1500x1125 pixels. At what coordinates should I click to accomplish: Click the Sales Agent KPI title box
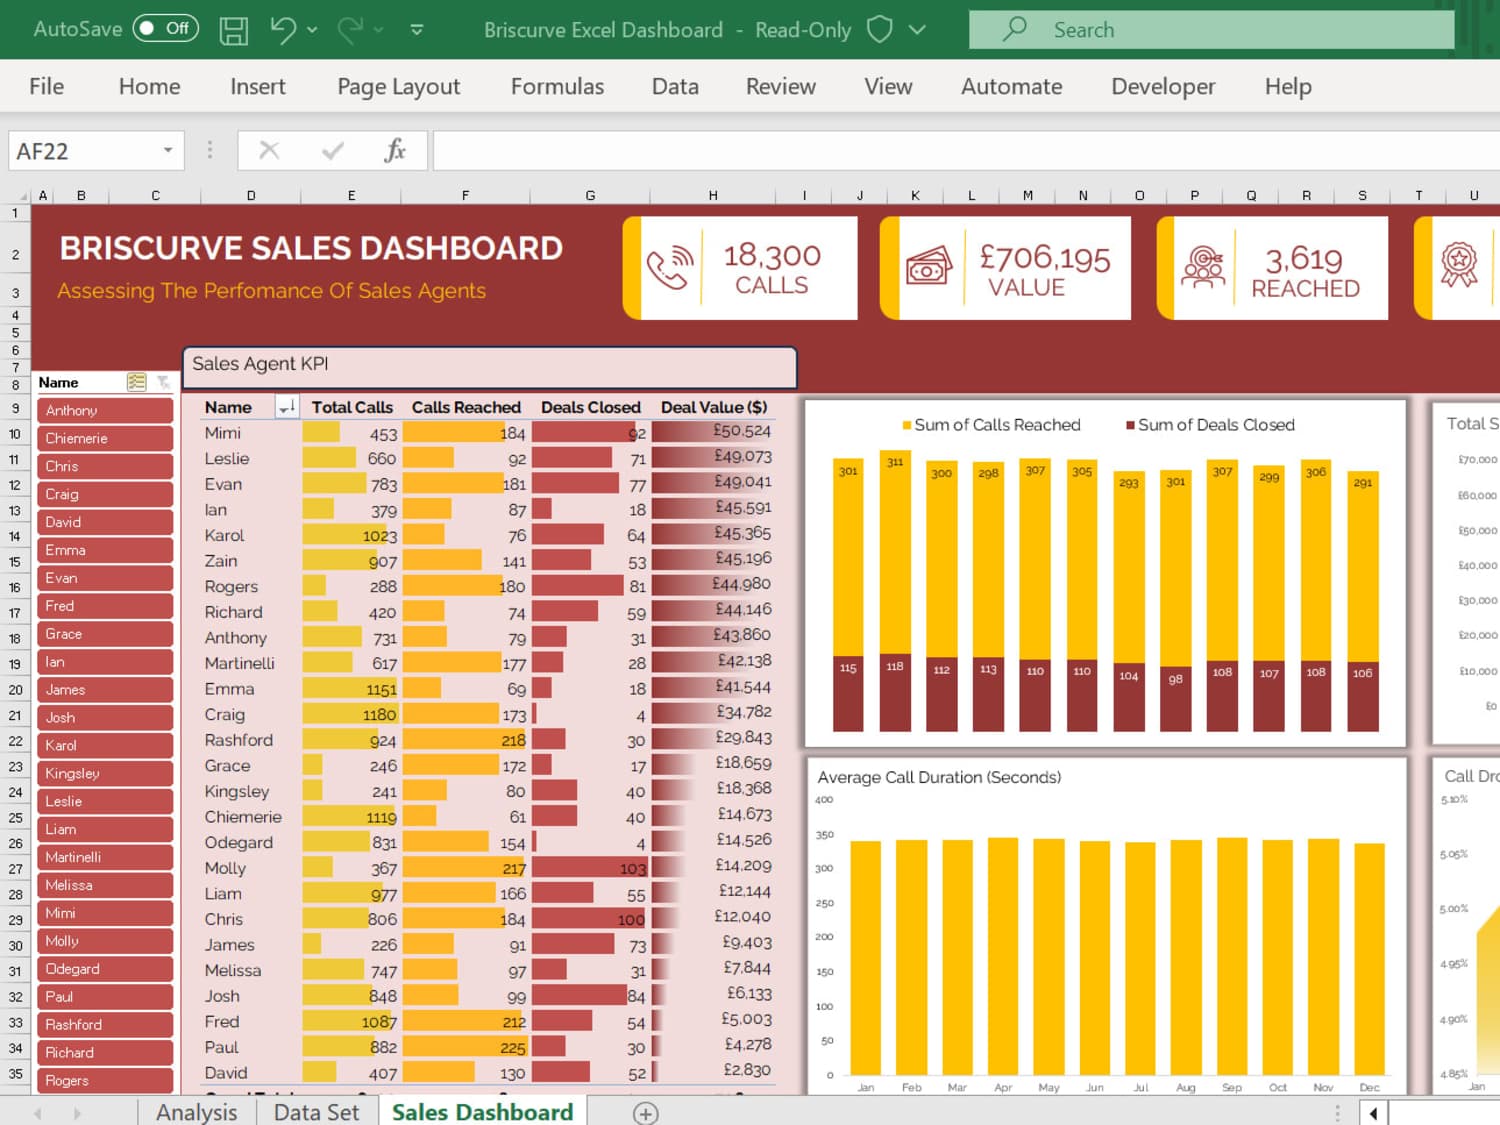tap(490, 367)
